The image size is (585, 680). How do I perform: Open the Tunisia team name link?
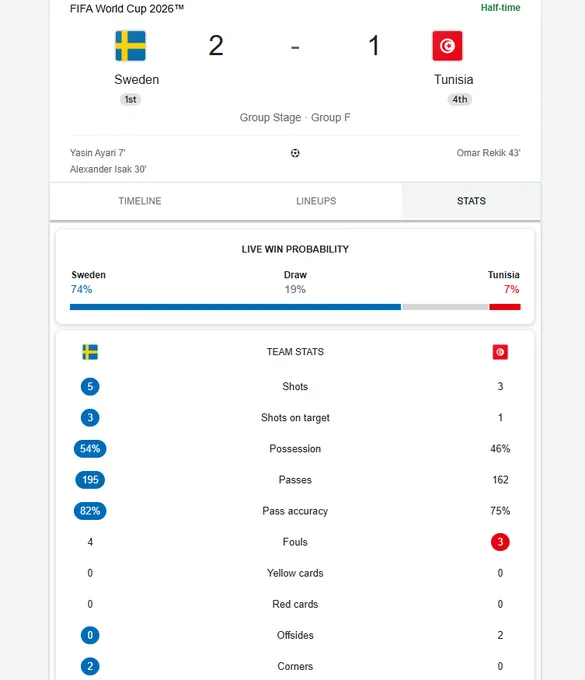pos(454,79)
